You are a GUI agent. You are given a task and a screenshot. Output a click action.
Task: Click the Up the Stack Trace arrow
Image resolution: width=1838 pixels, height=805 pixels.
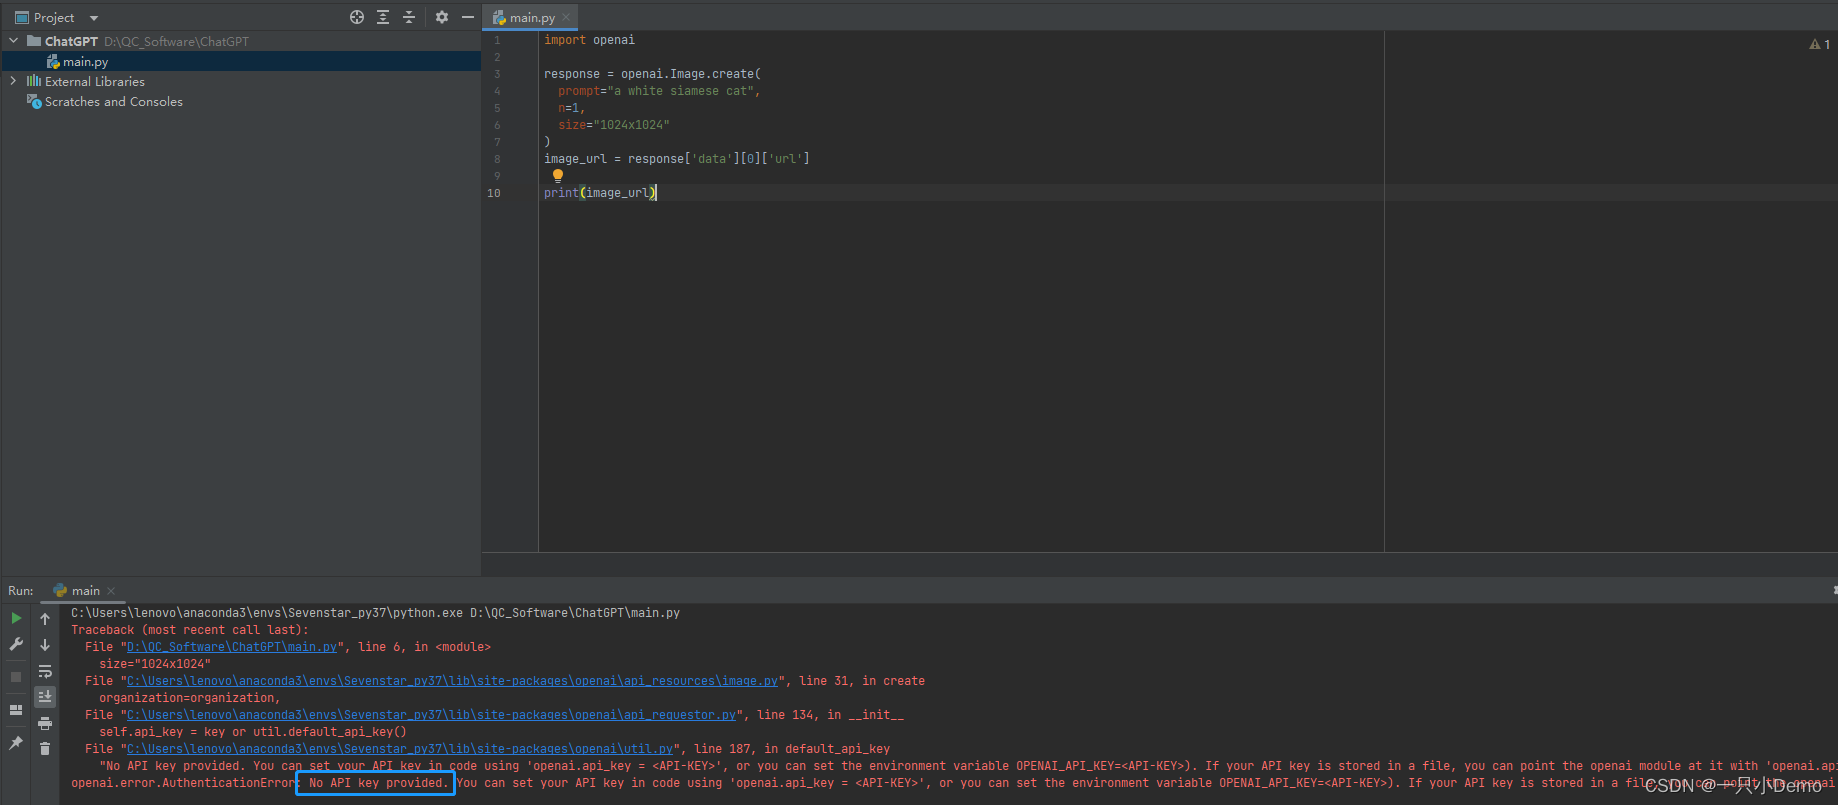point(45,619)
